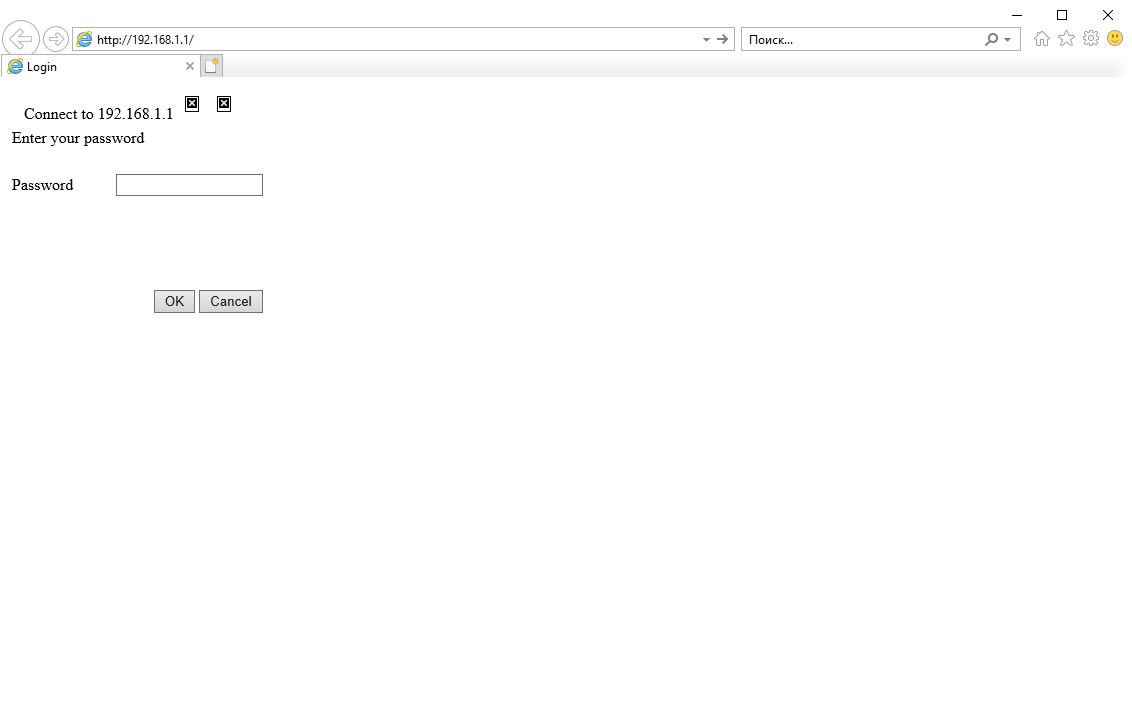Expand the search provider dropdown arrow
Viewport: 1132px width, 715px height.
pyautogui.click(x=1007, y=40)
